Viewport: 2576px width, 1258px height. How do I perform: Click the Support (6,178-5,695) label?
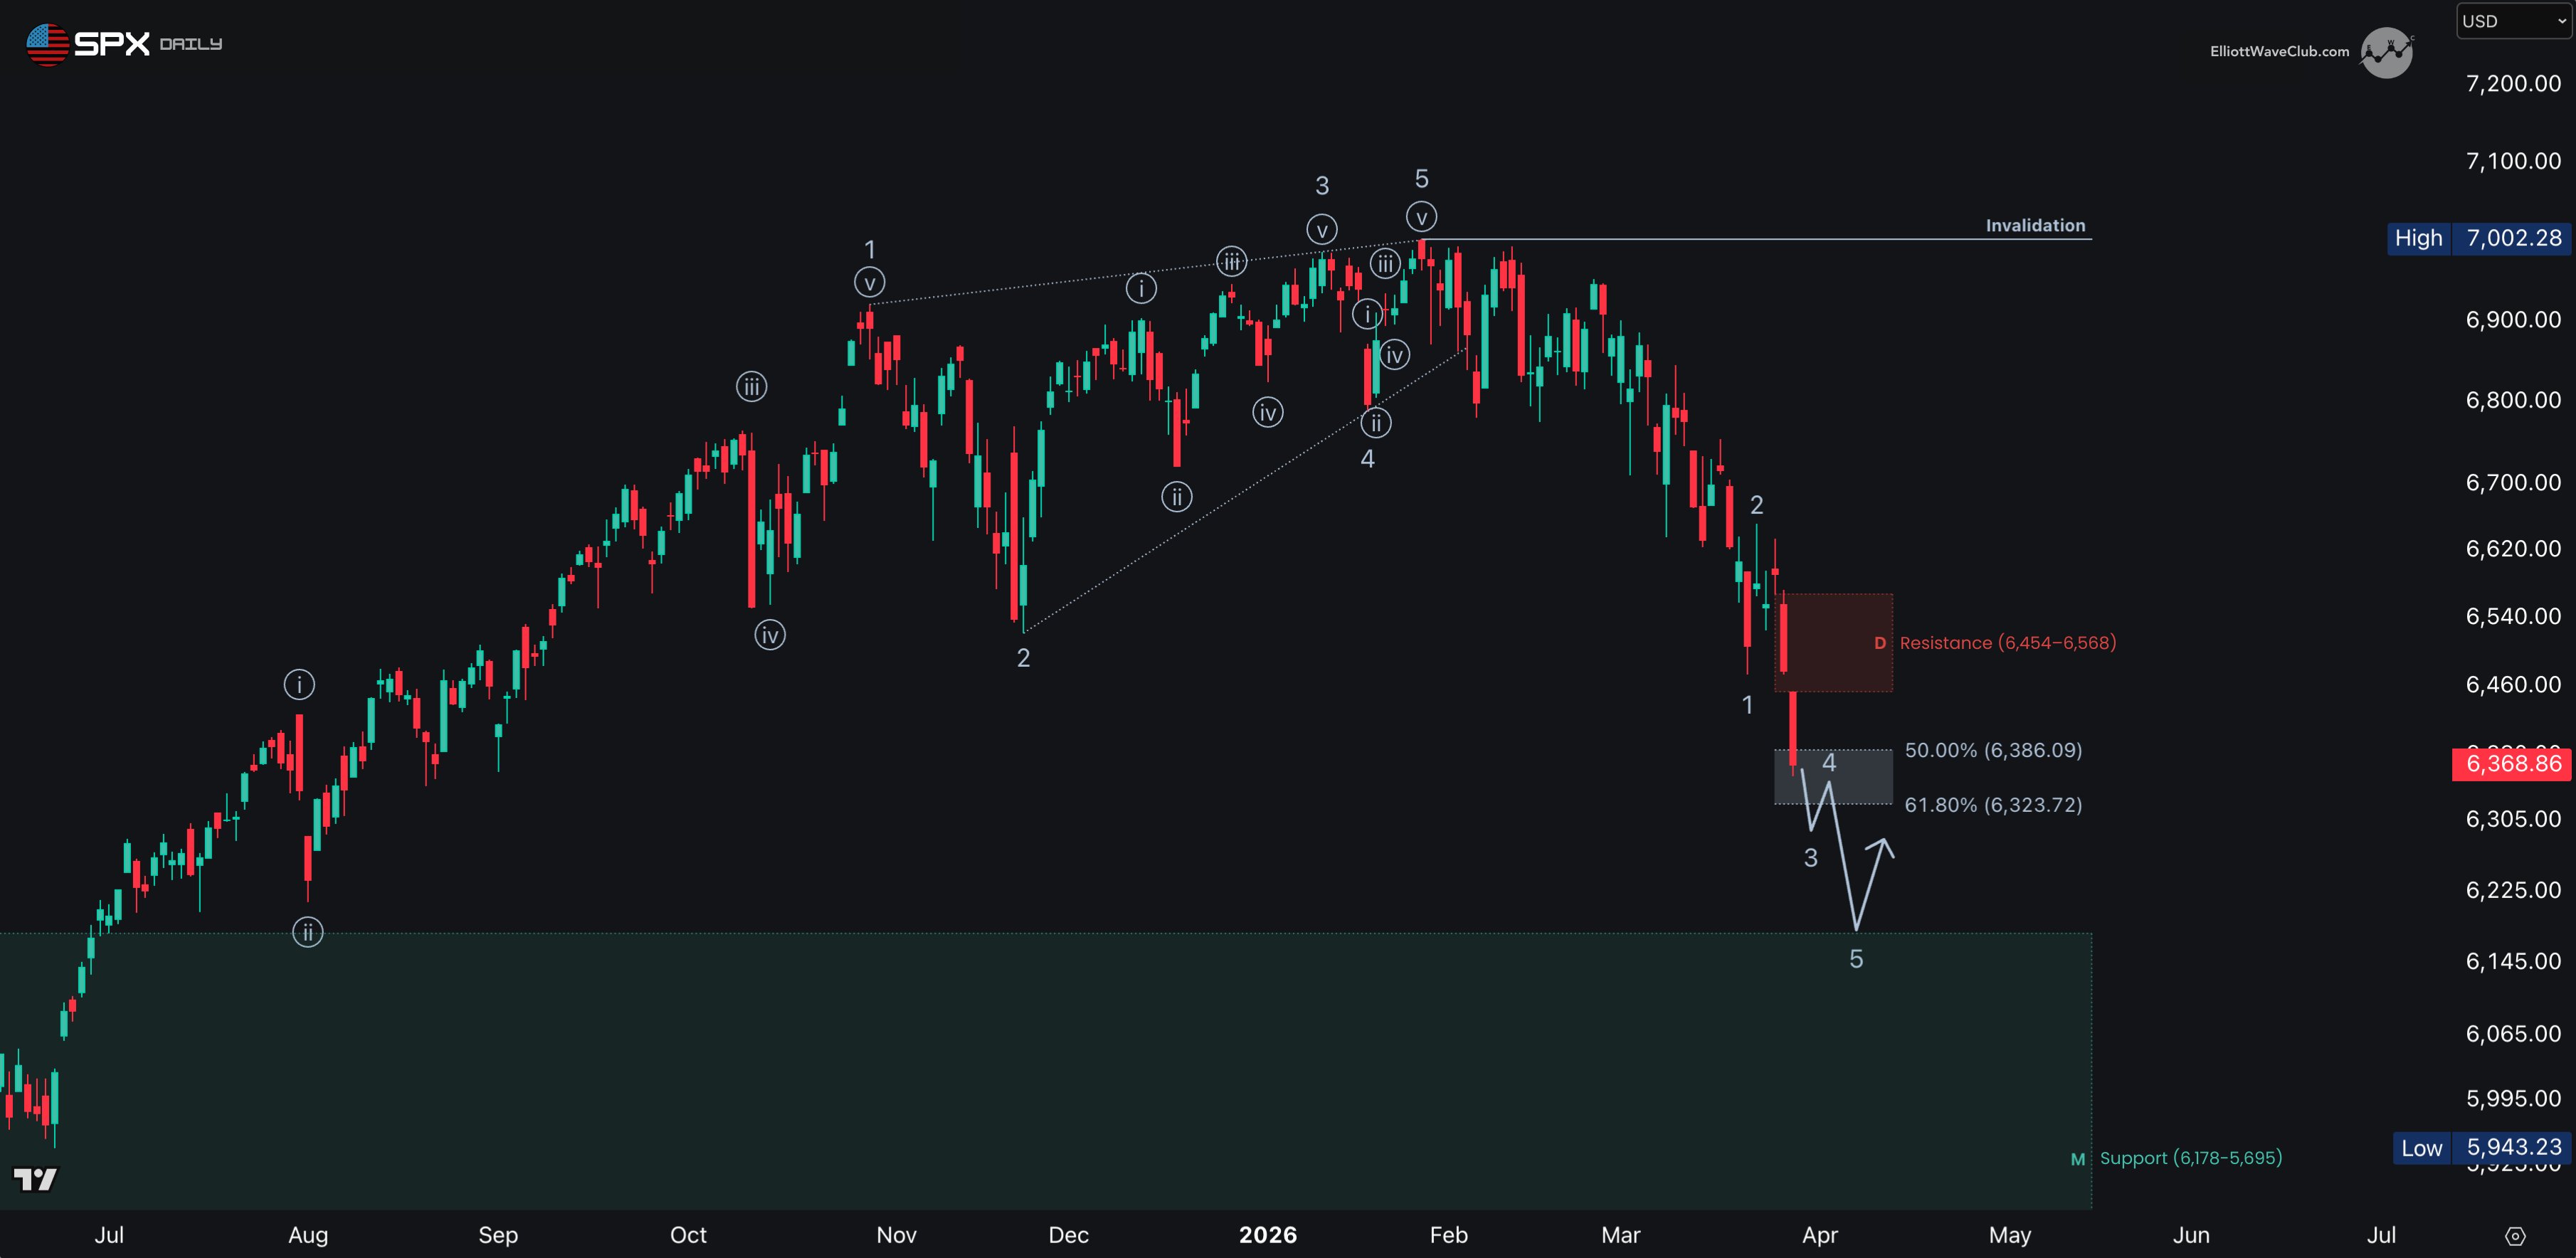[x=2190, y=1158]
